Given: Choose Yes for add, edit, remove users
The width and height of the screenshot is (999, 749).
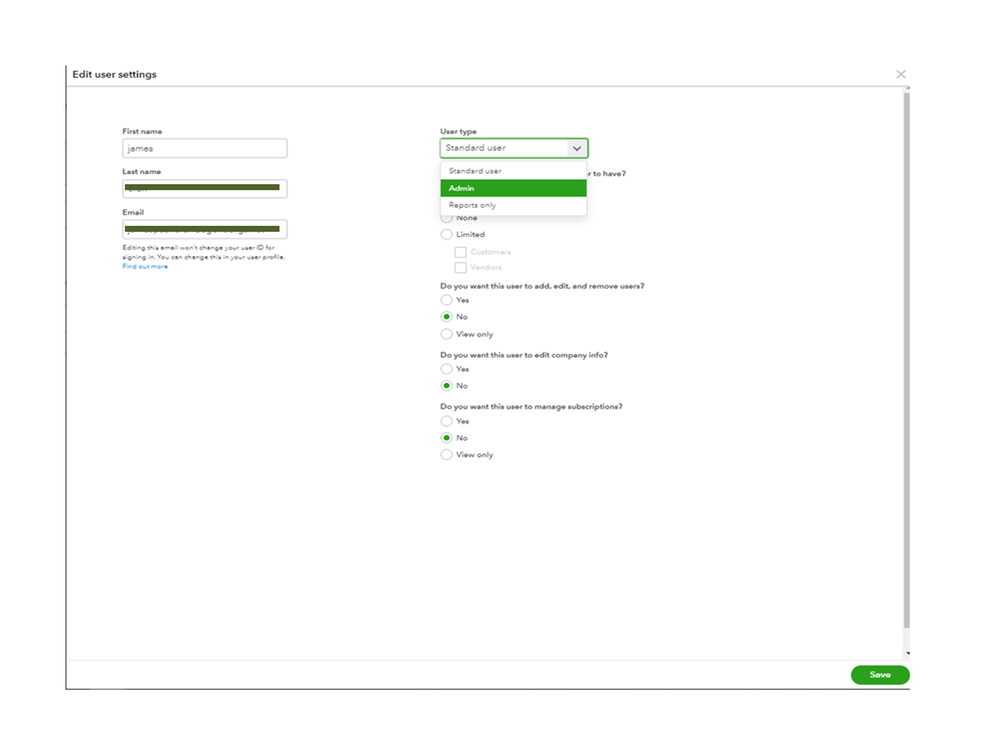Looking at the screenshot, I should point(447,300).
